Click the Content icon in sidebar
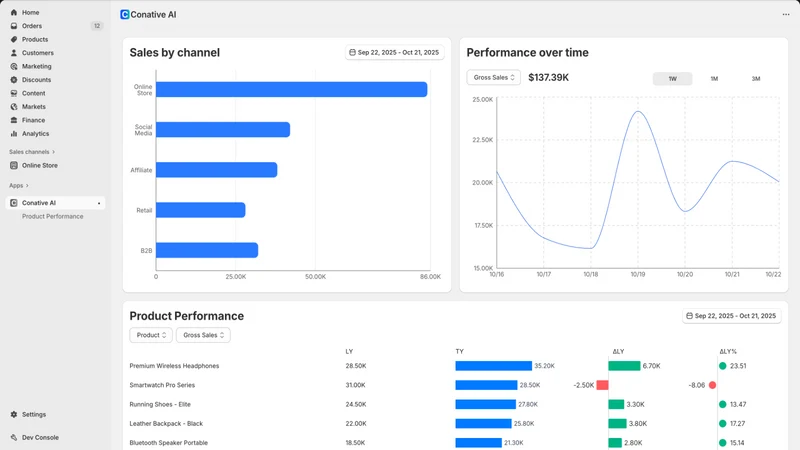The height and width of the screenshot is (450, 800). point(14,93)
